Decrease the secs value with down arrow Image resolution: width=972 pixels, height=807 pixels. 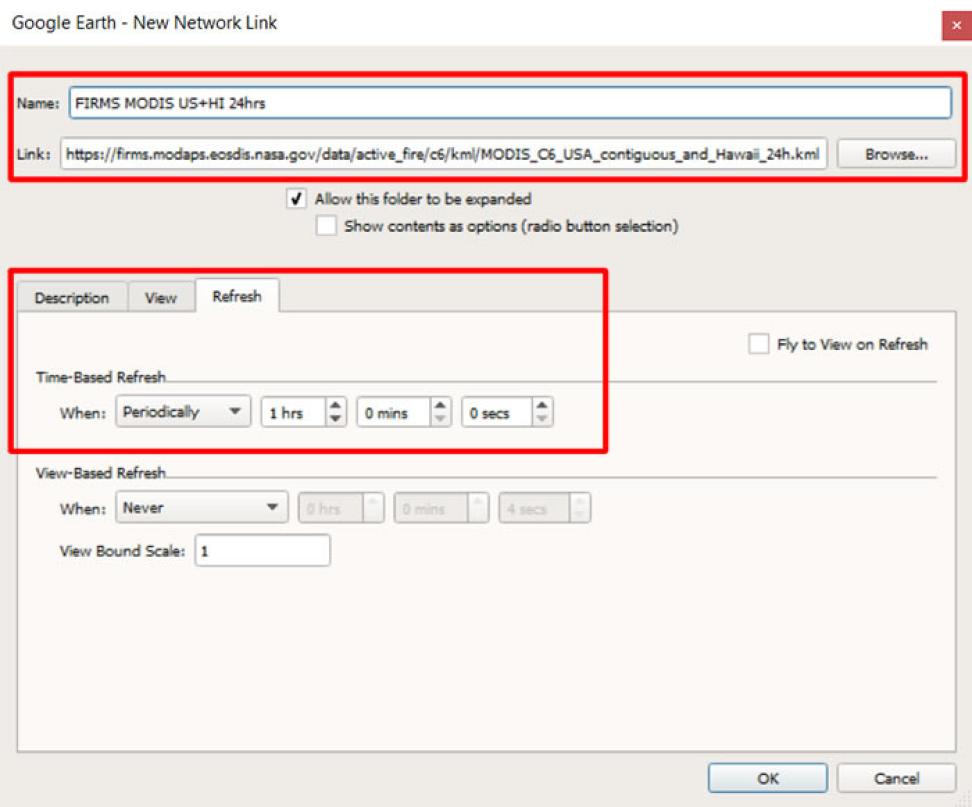pyautogui.click(x=542, y=419)
